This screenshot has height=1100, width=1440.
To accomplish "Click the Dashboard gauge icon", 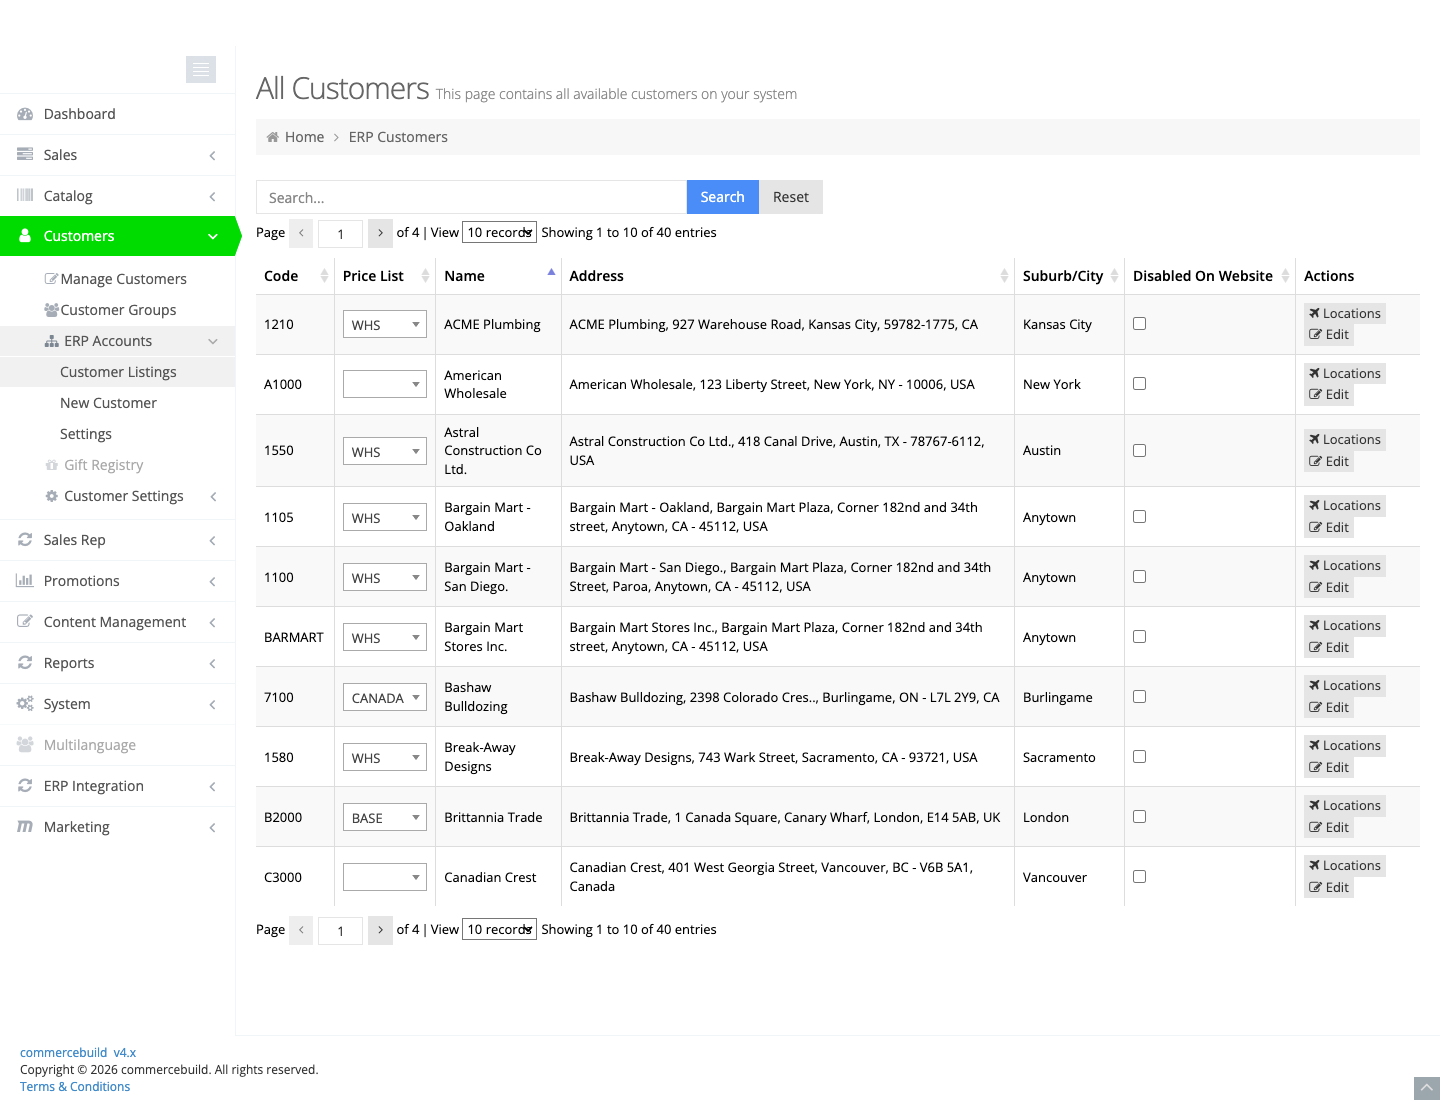I will (25, 114).
